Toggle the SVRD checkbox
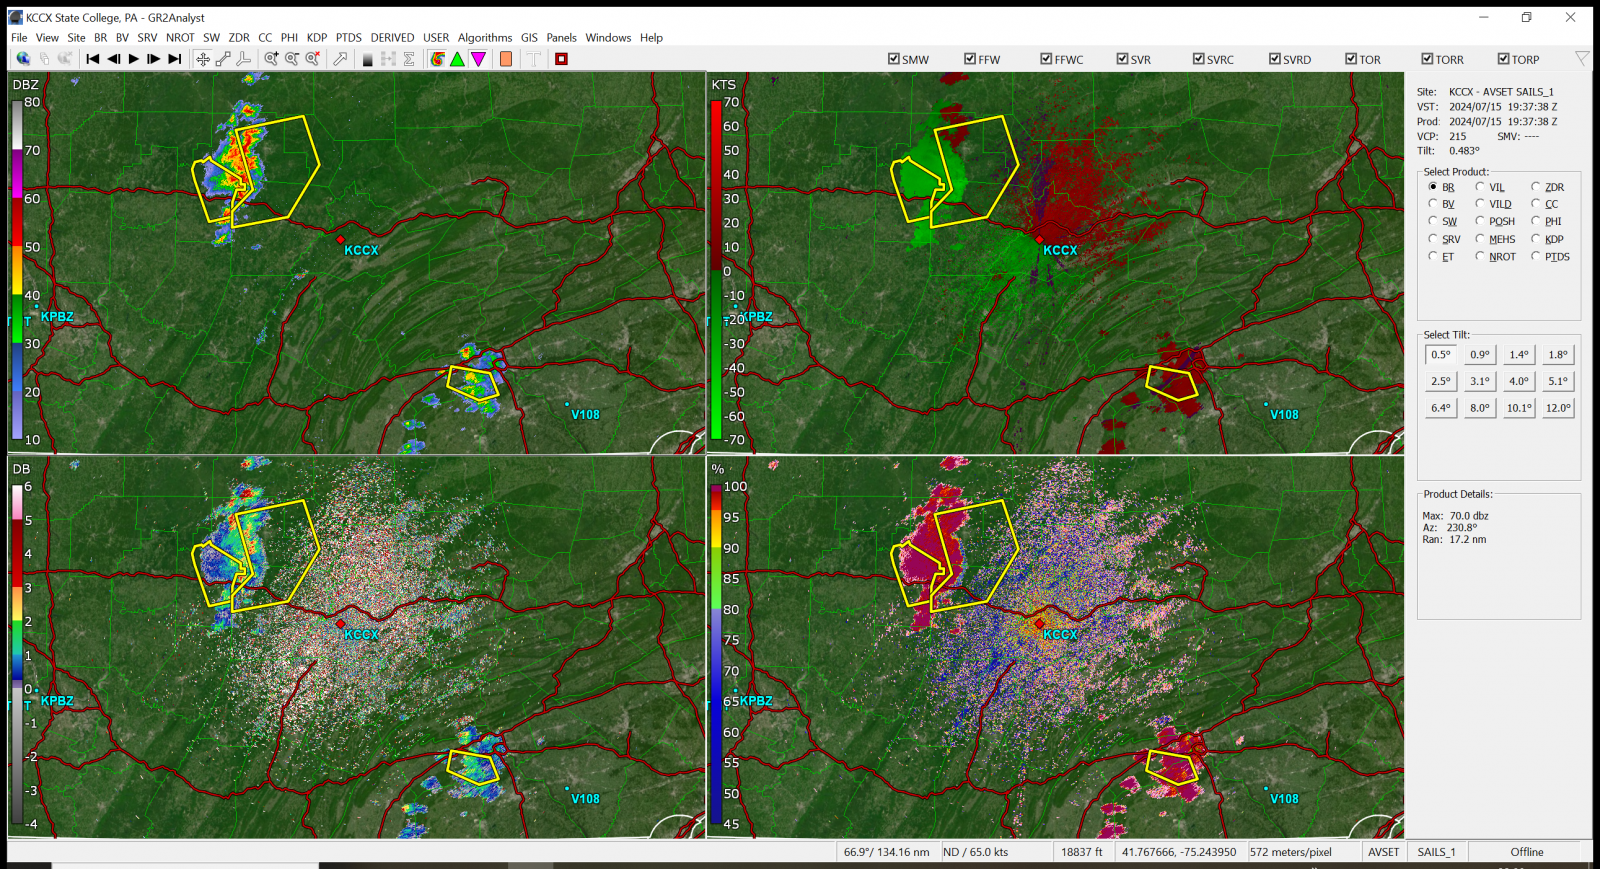Viewport: 1600px width, 869px height. coord(1275,59)
